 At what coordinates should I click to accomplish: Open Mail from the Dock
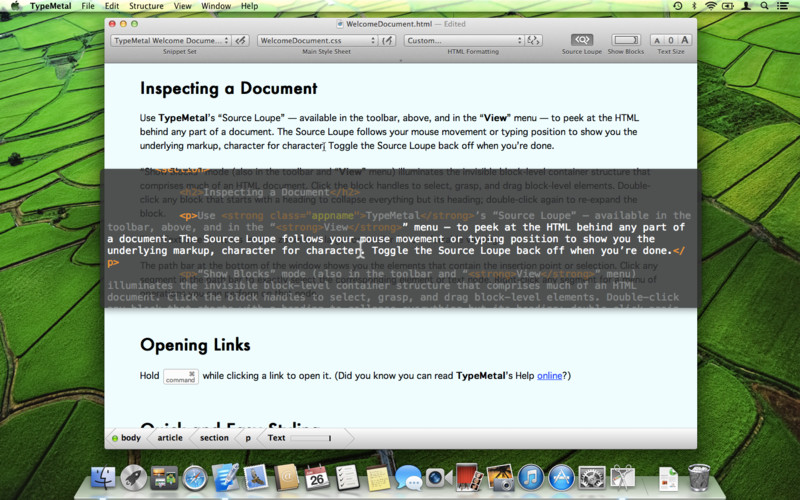(x=256, y=478)
